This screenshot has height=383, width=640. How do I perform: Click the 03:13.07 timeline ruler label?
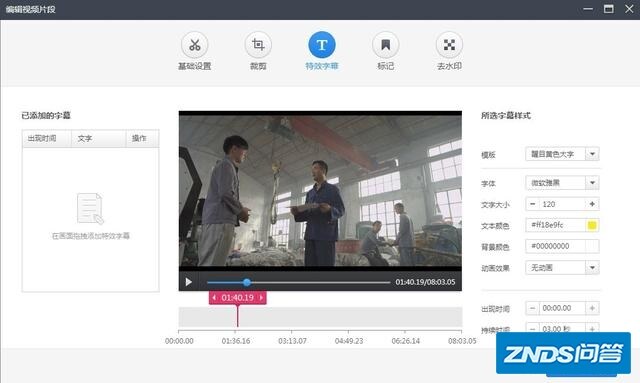tap(292, 341)
